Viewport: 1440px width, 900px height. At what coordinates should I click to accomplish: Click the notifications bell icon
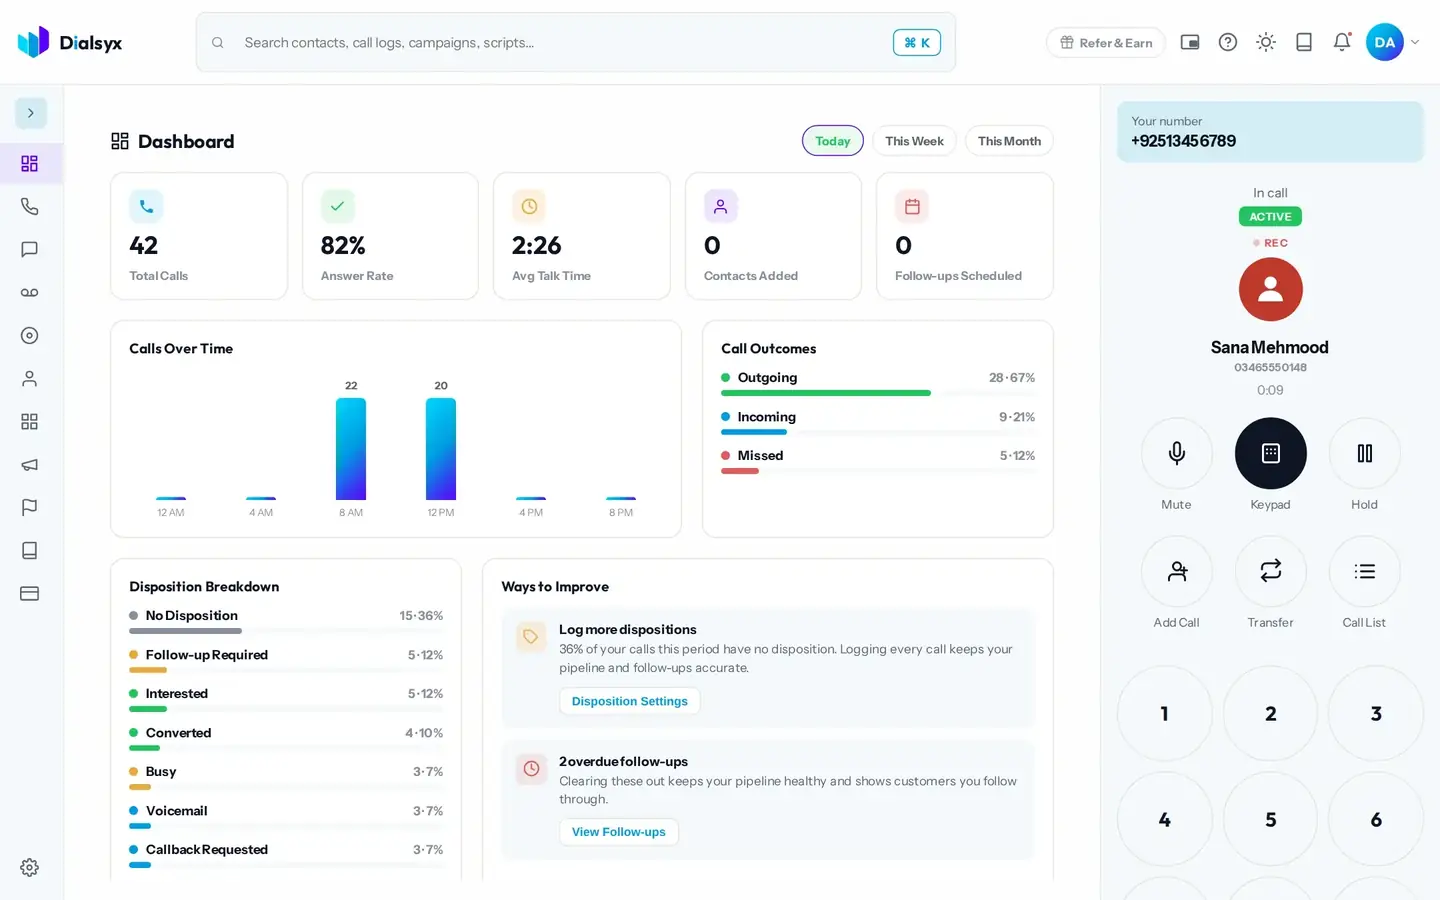pos(1342,42)
